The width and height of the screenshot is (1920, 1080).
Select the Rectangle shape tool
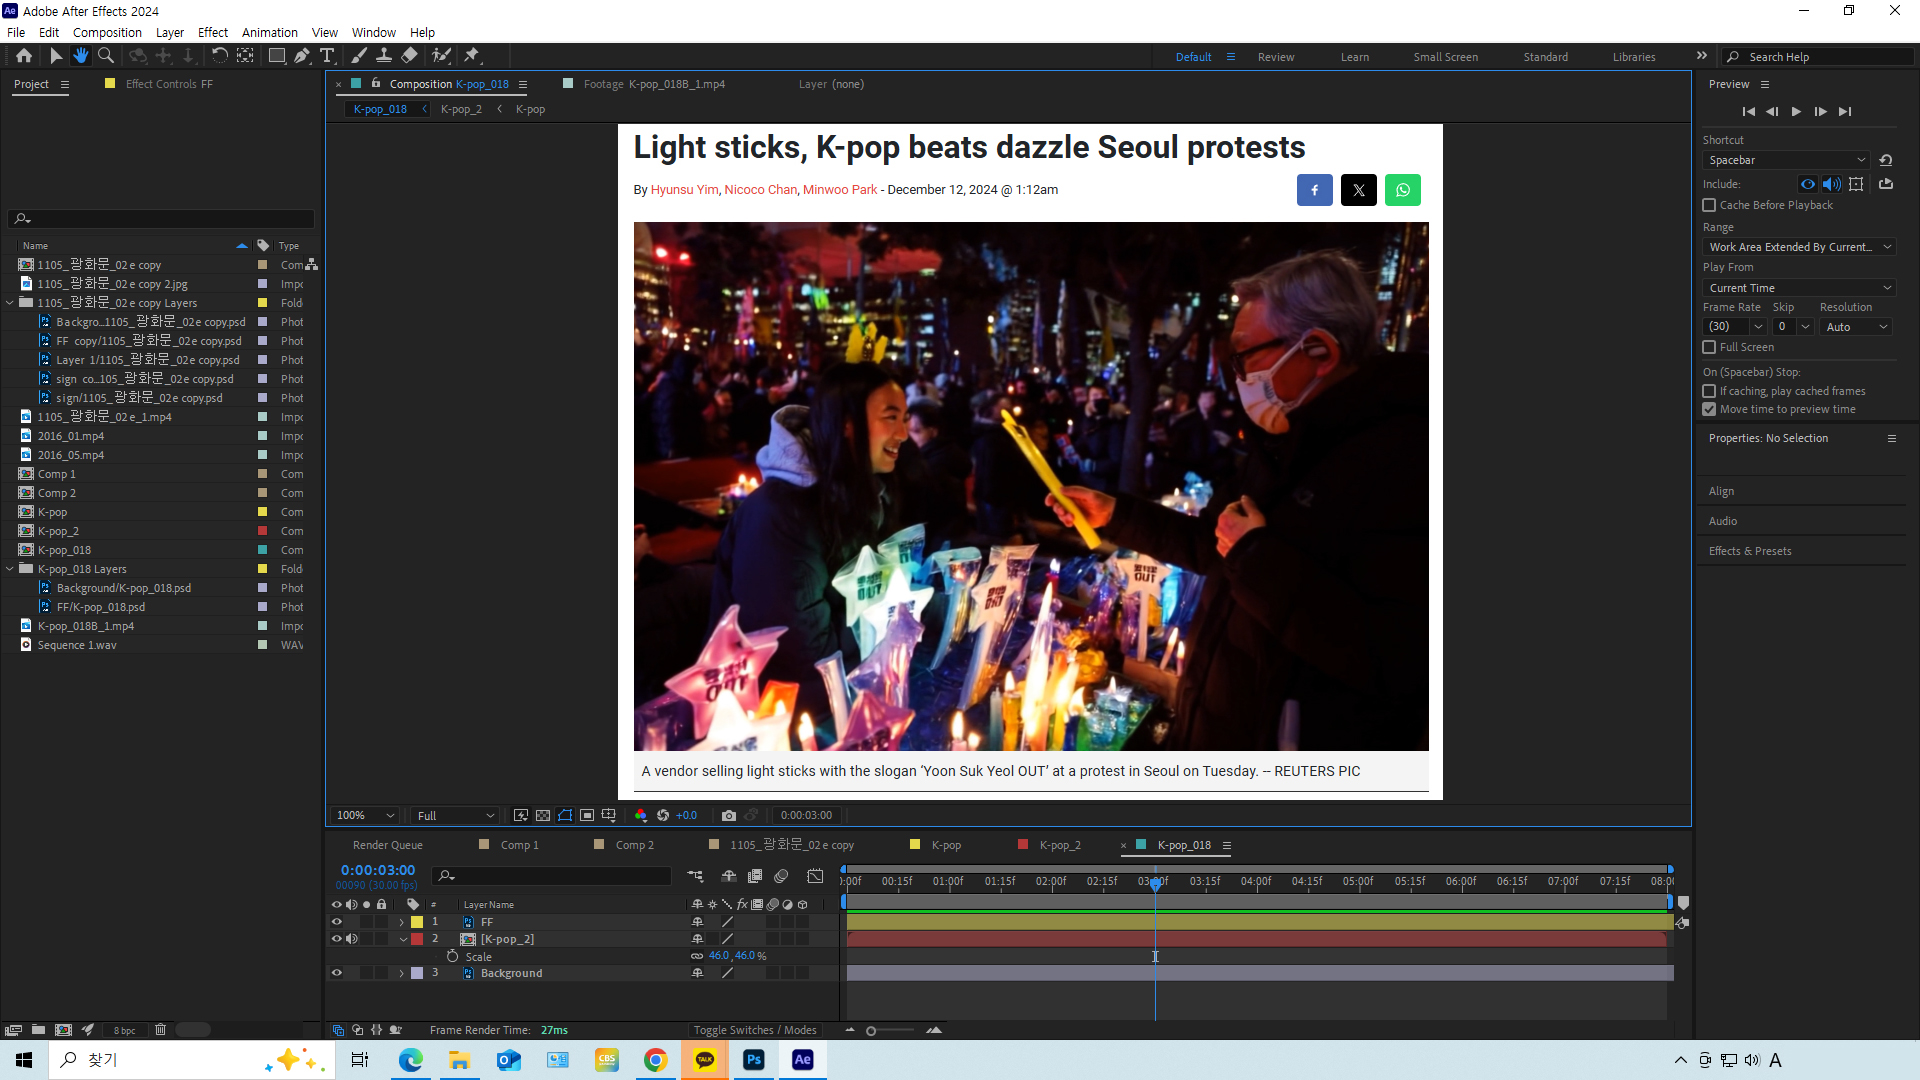[277, 56]
